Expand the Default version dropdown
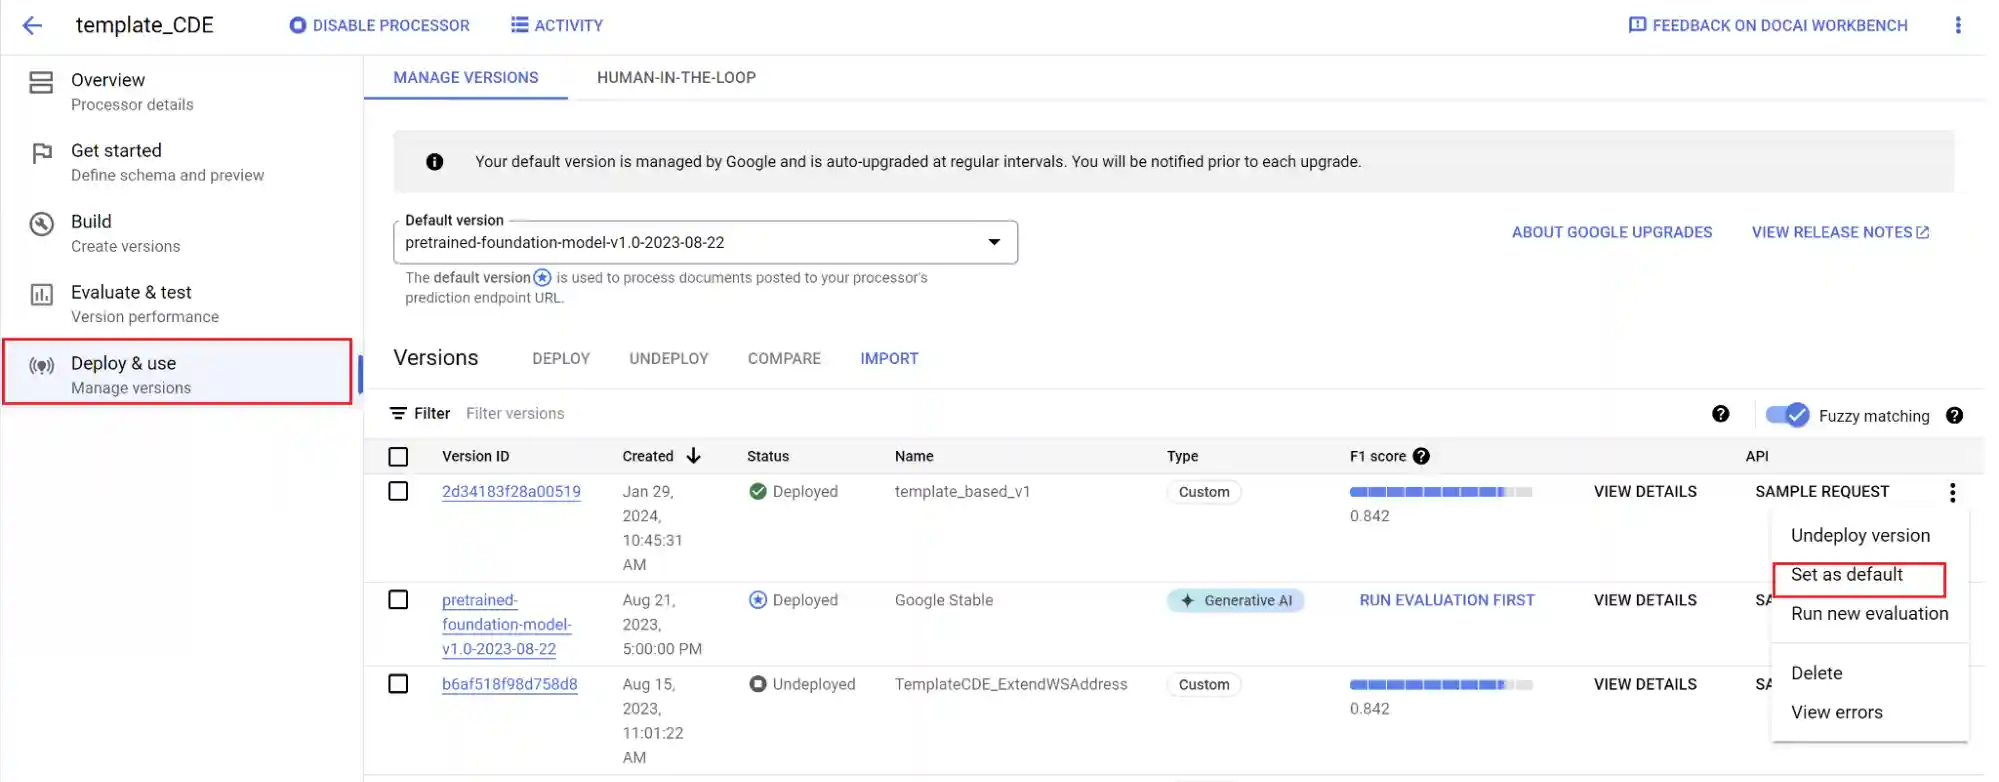This screenshot has height=782, width=1999. (x=993, y=242)
